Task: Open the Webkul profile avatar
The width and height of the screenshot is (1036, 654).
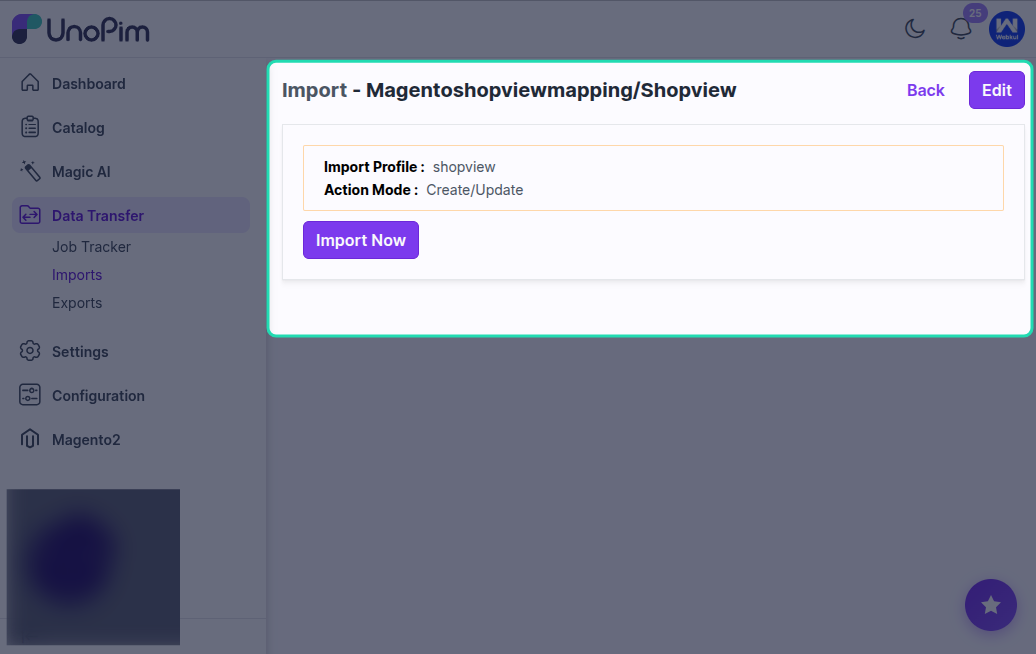Action: pyautogui.click(x=1006, y=29)
